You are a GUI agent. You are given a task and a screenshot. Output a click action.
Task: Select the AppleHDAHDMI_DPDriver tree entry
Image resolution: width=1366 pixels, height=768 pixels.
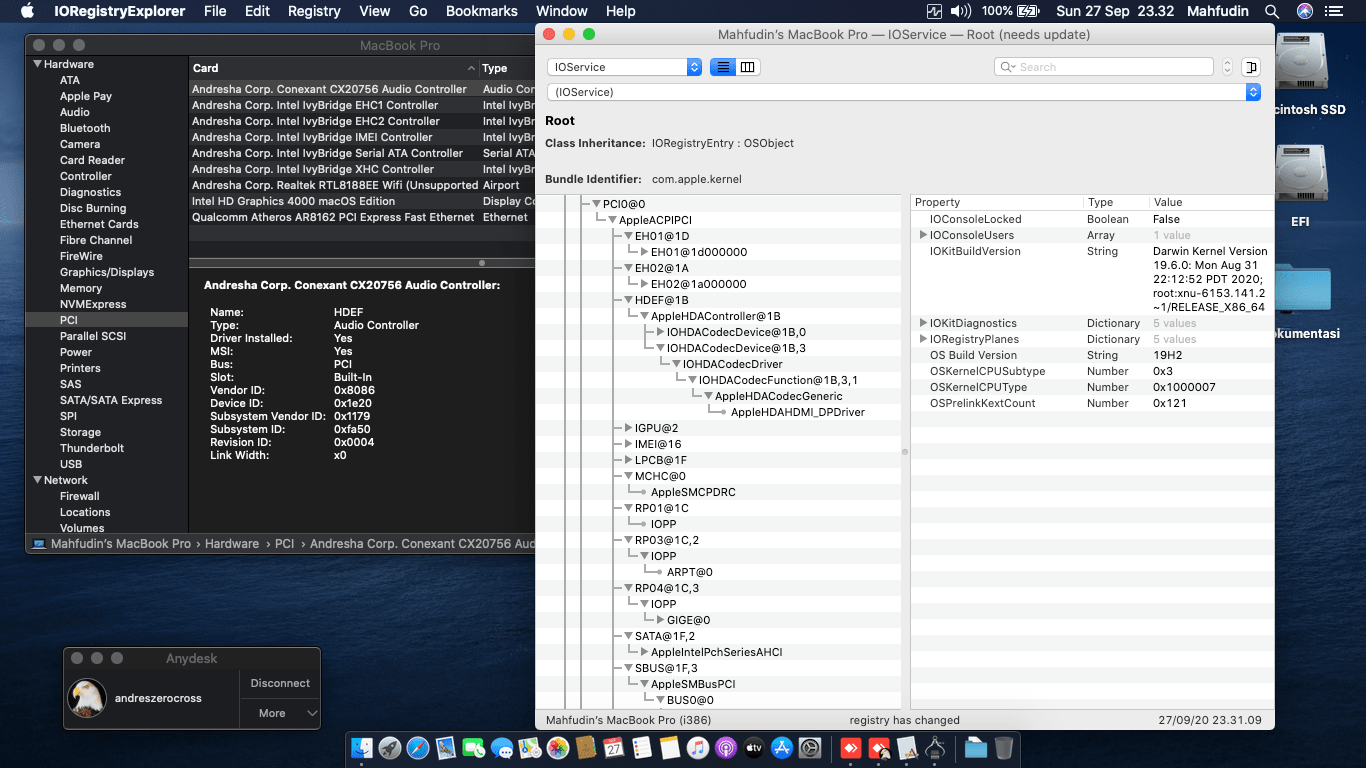[x=798, y=412]
